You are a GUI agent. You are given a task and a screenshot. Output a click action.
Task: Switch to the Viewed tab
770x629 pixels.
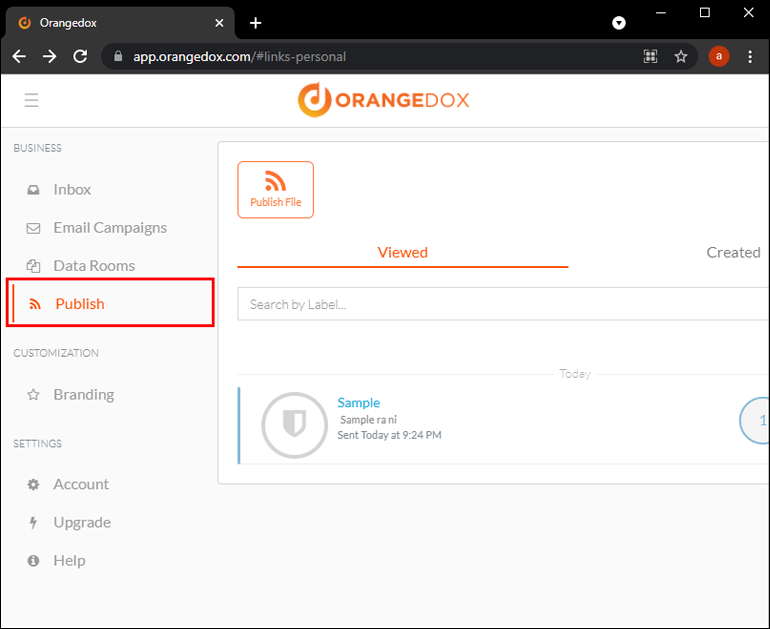tap(403, 252)
